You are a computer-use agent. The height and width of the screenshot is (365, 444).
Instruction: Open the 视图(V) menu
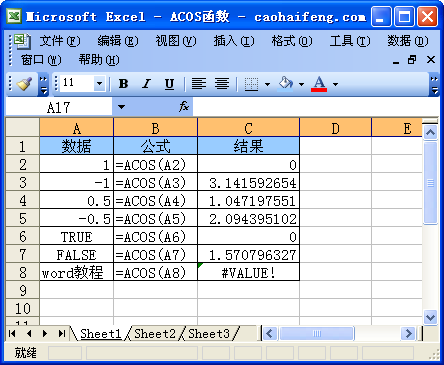(176, 41)
